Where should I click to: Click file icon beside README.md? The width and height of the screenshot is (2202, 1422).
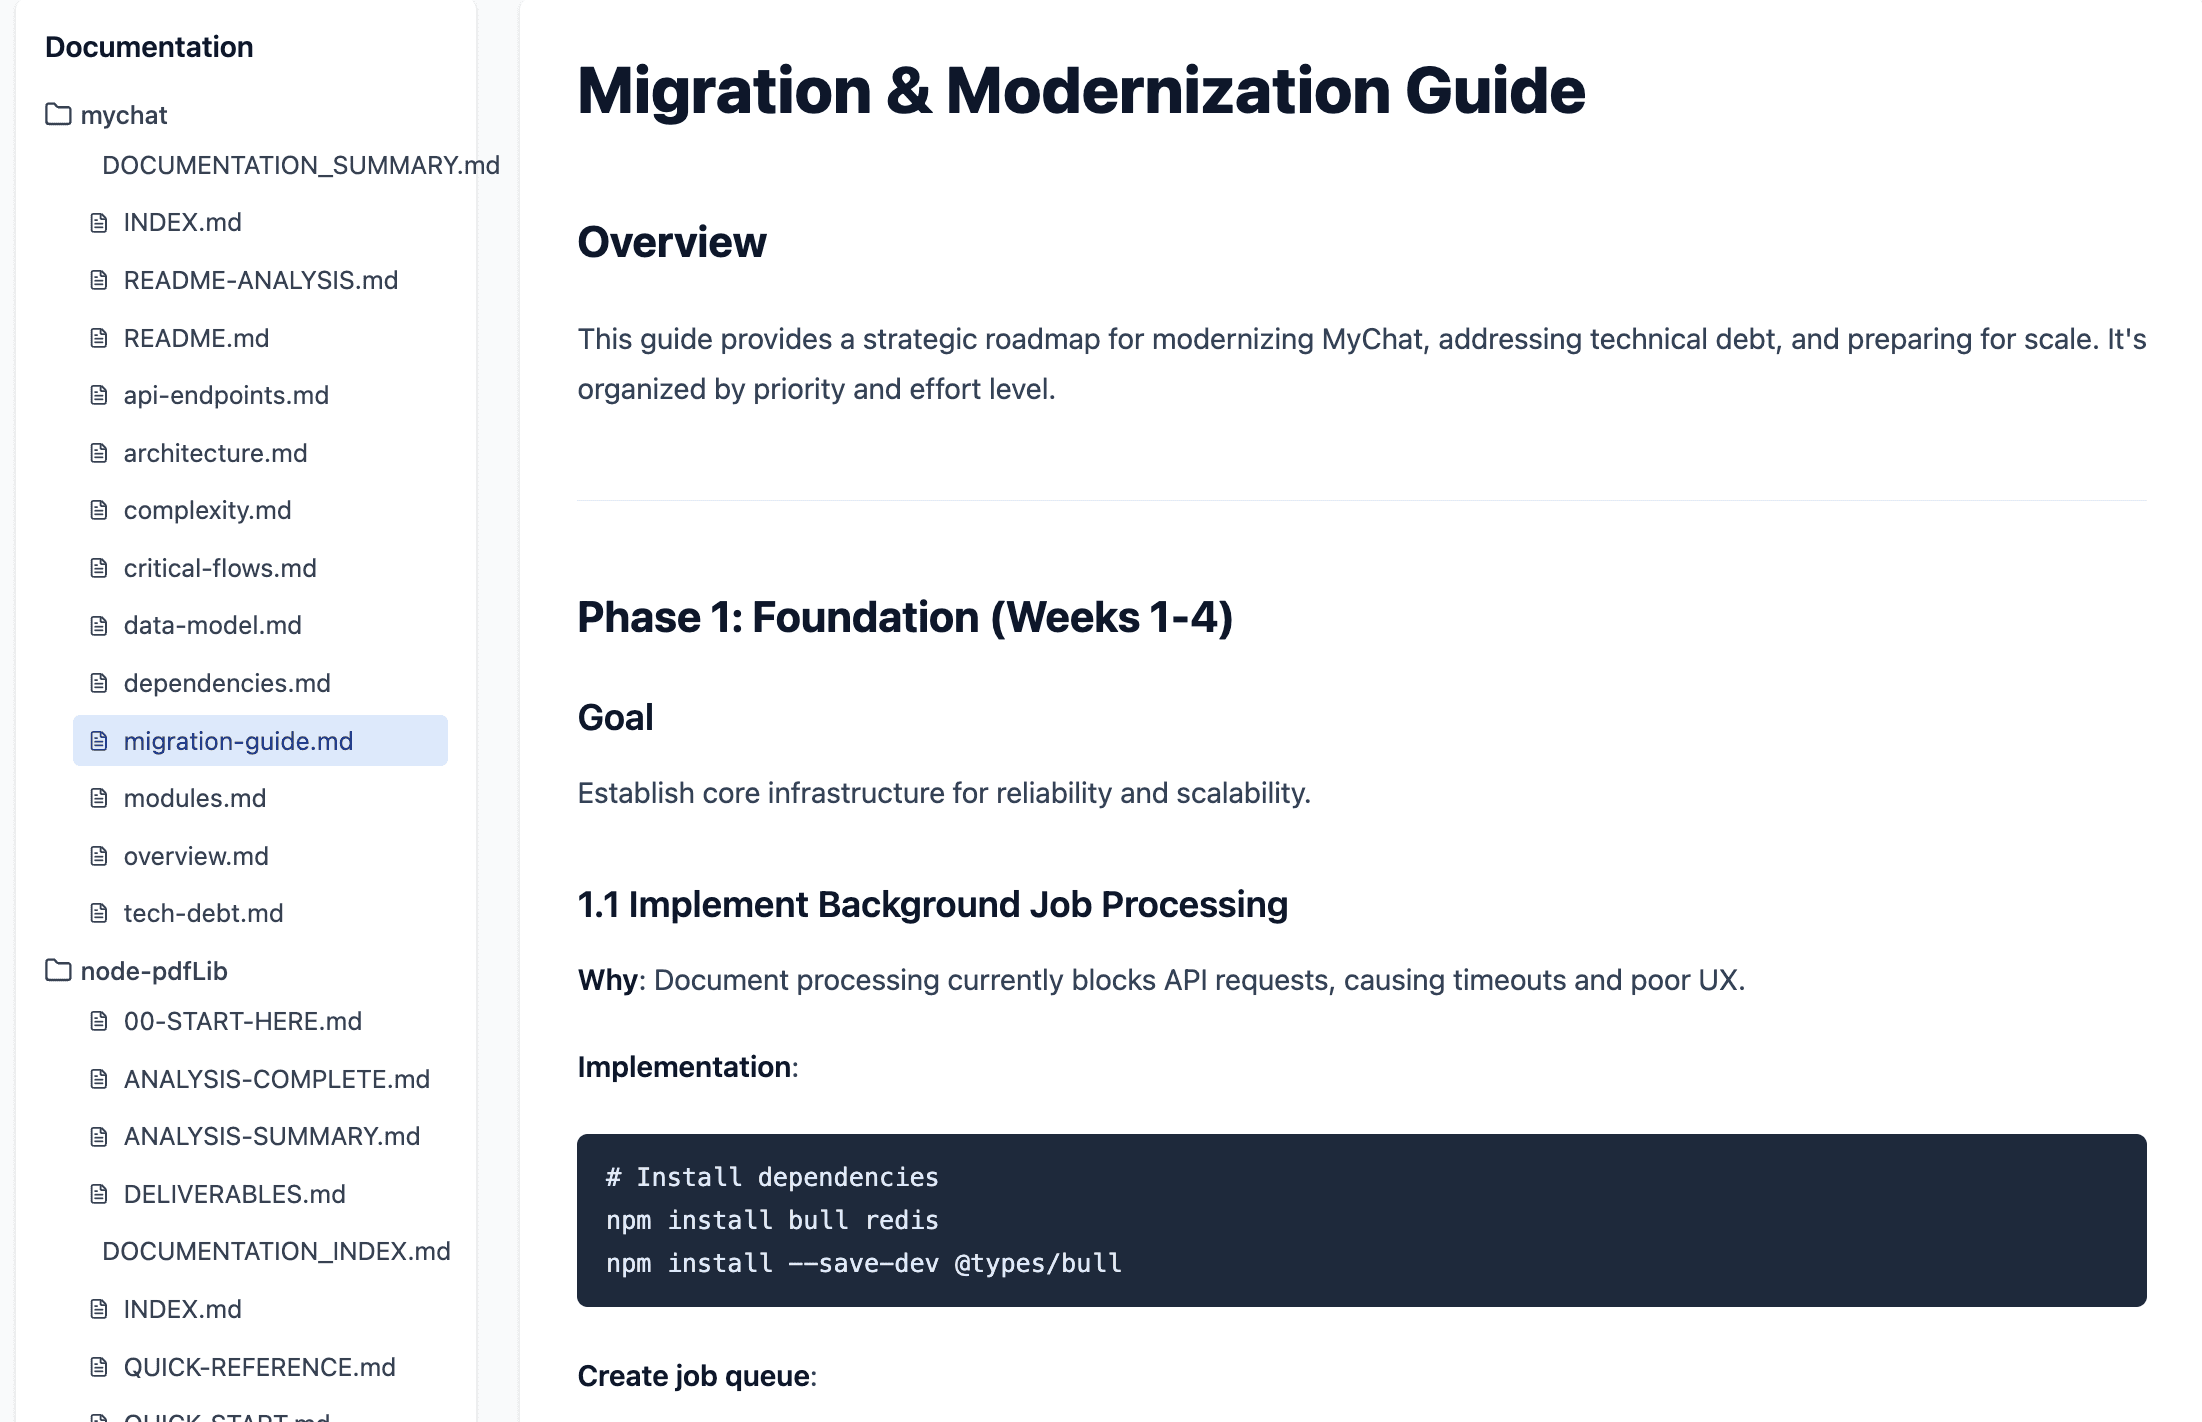click(99, 338)
